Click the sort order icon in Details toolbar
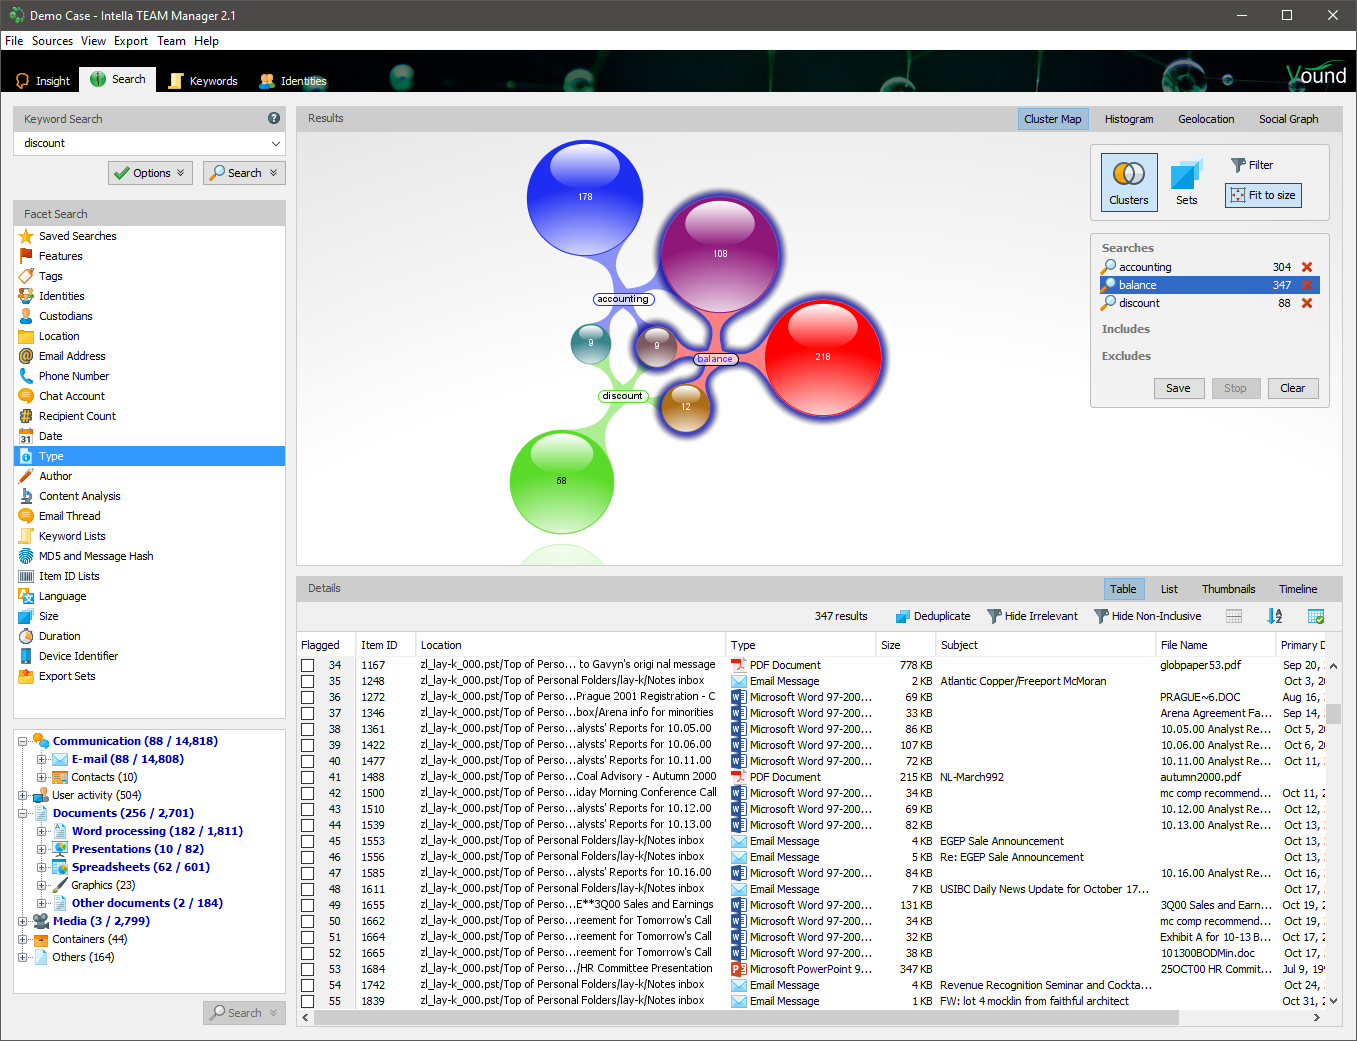 (x=1274, y=616)
